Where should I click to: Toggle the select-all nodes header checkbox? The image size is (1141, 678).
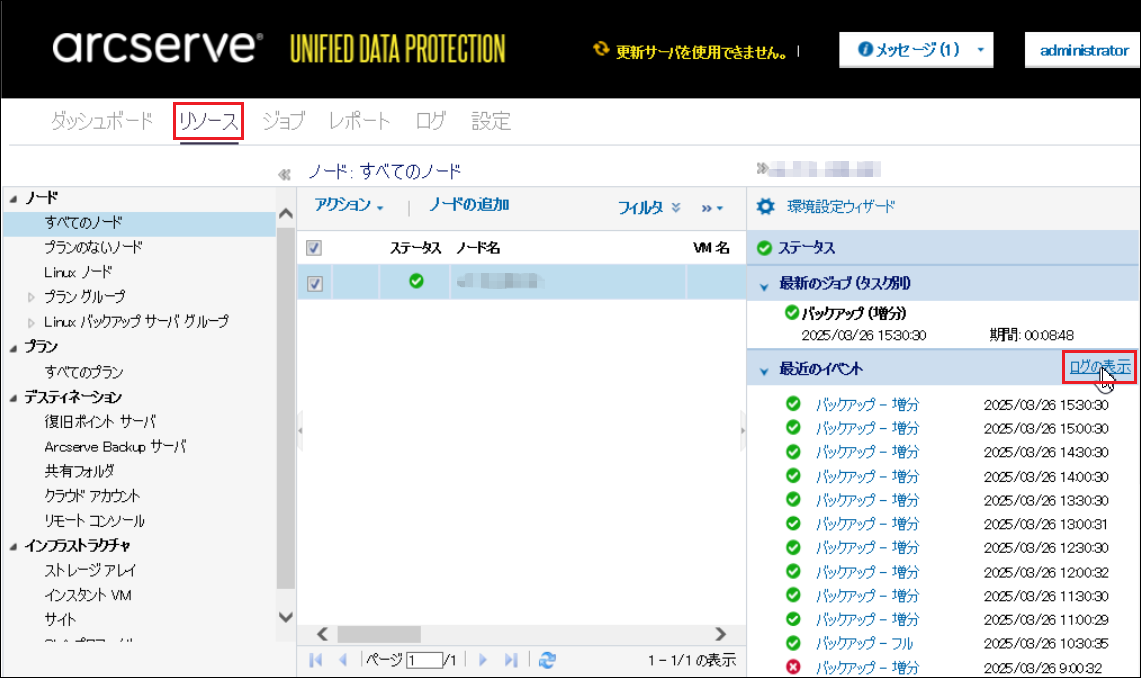click(x=314, y=248)
